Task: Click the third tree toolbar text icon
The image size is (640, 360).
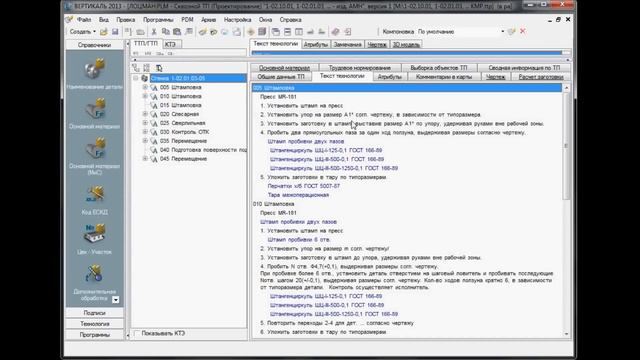Action: tap(159, 68)
